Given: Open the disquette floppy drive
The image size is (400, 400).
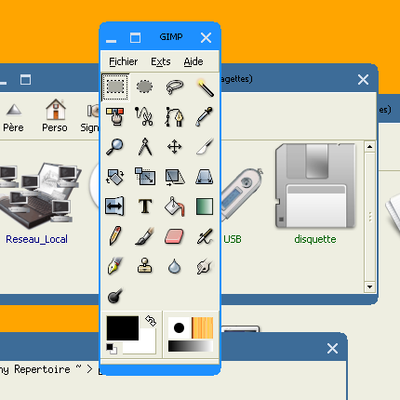Looking at the screenshot, I should 315,194.
